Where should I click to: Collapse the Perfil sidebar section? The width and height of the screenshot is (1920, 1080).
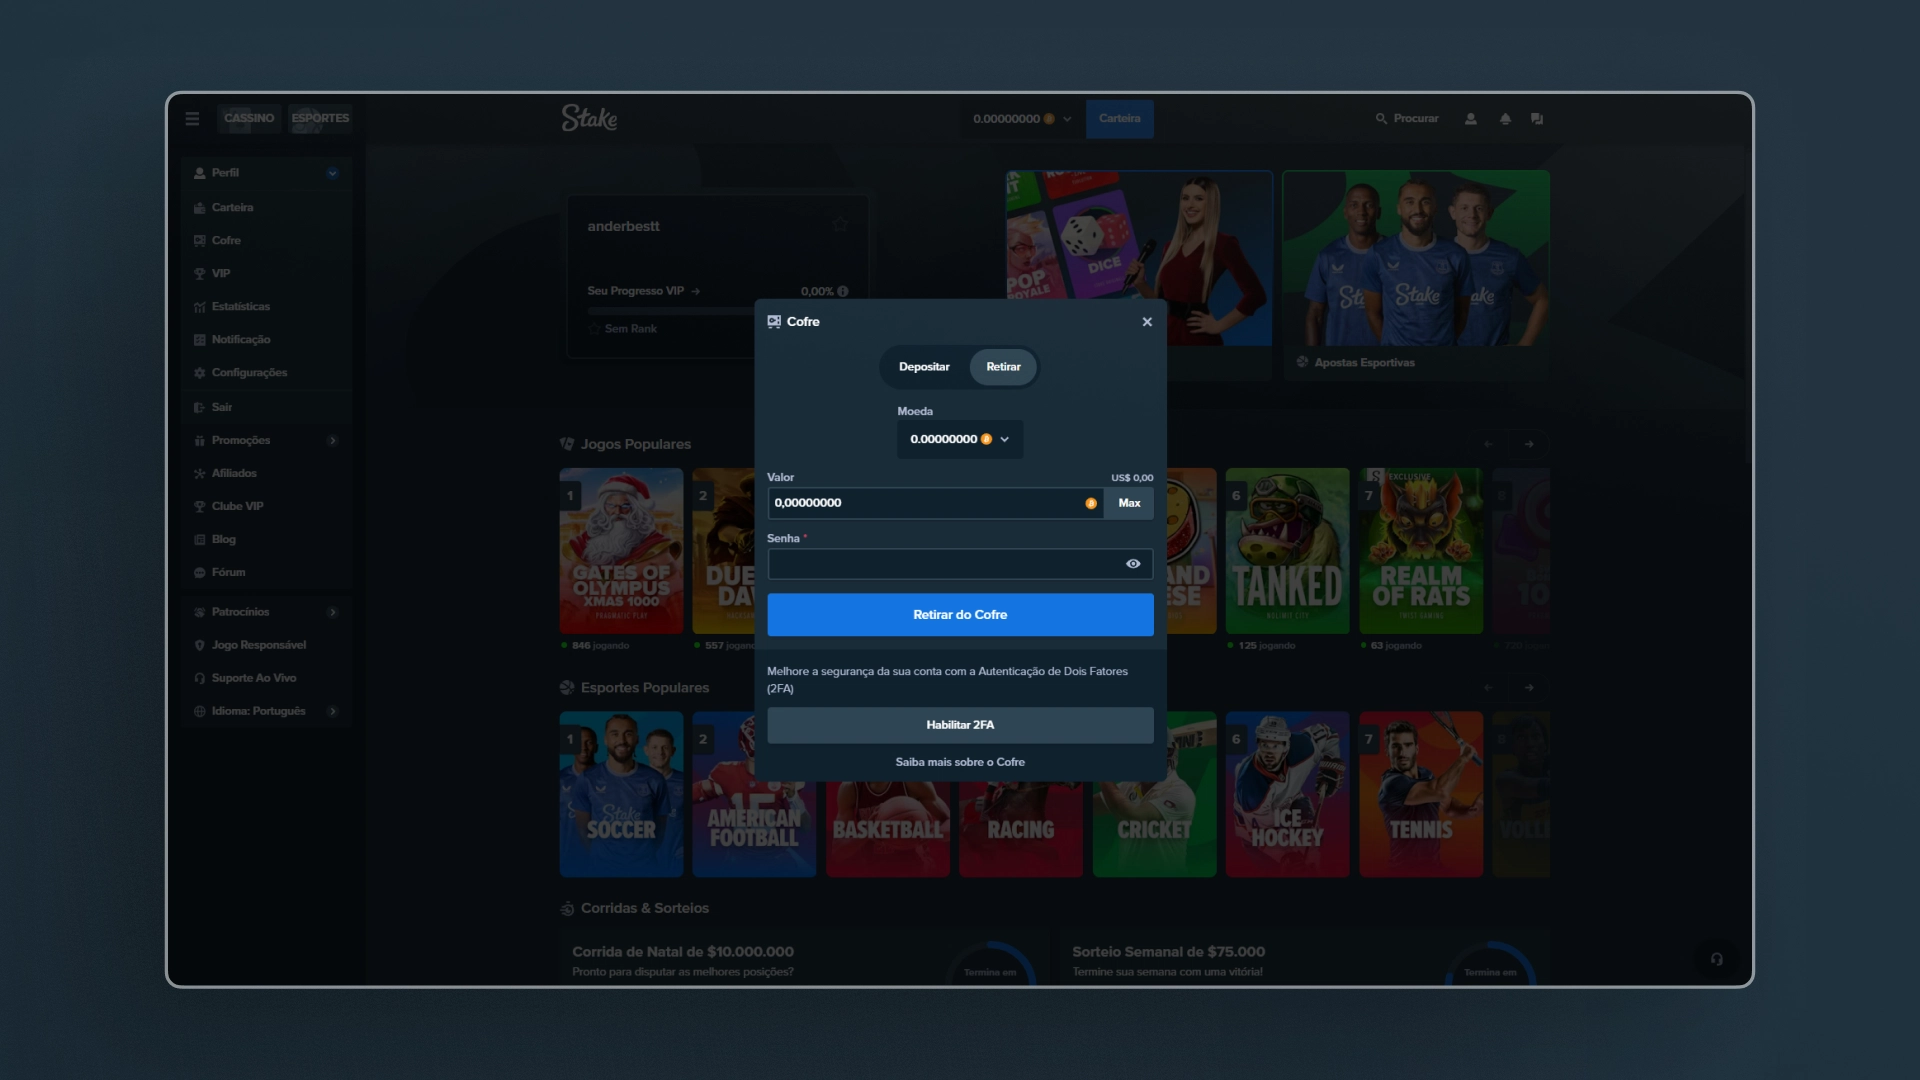tap(332, 173)
